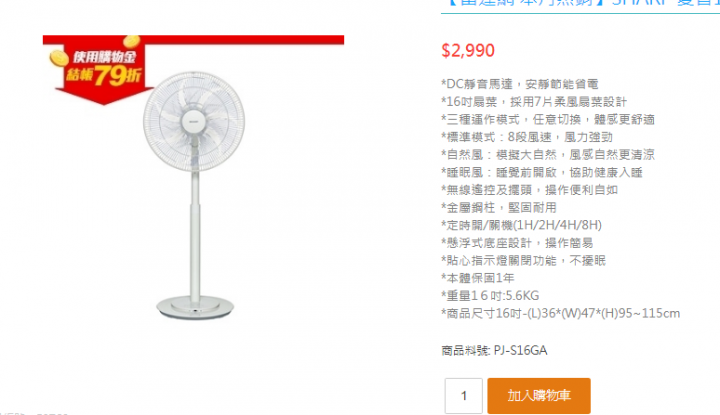Click the 16吋扇葉 7片柔風 description line
The height and width of the screenshot is (415, 720).
534,102
